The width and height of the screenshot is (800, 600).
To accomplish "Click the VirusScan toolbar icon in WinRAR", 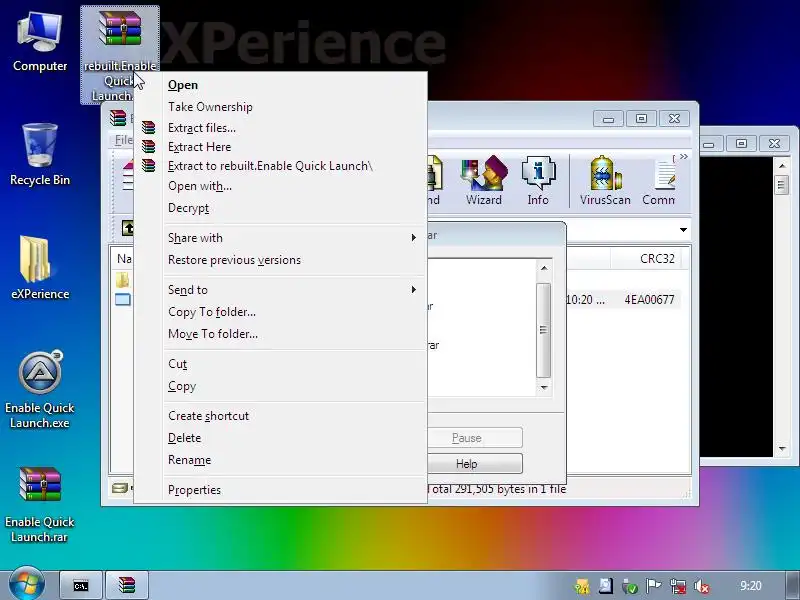I will [605, 181].
